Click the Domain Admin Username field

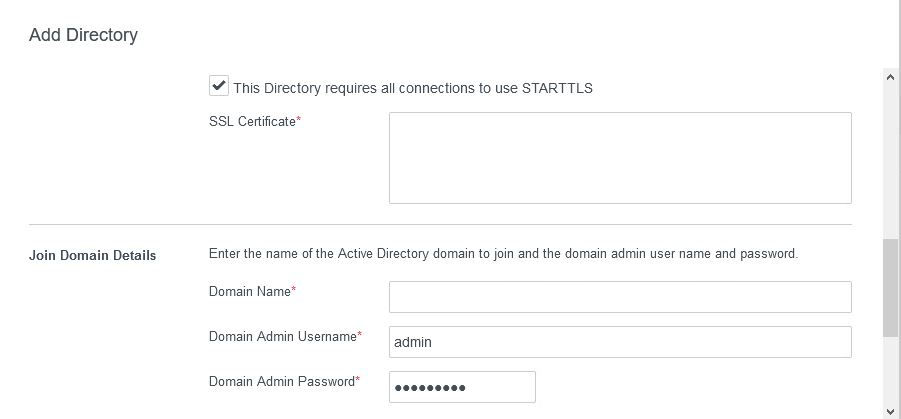[620, 342]
